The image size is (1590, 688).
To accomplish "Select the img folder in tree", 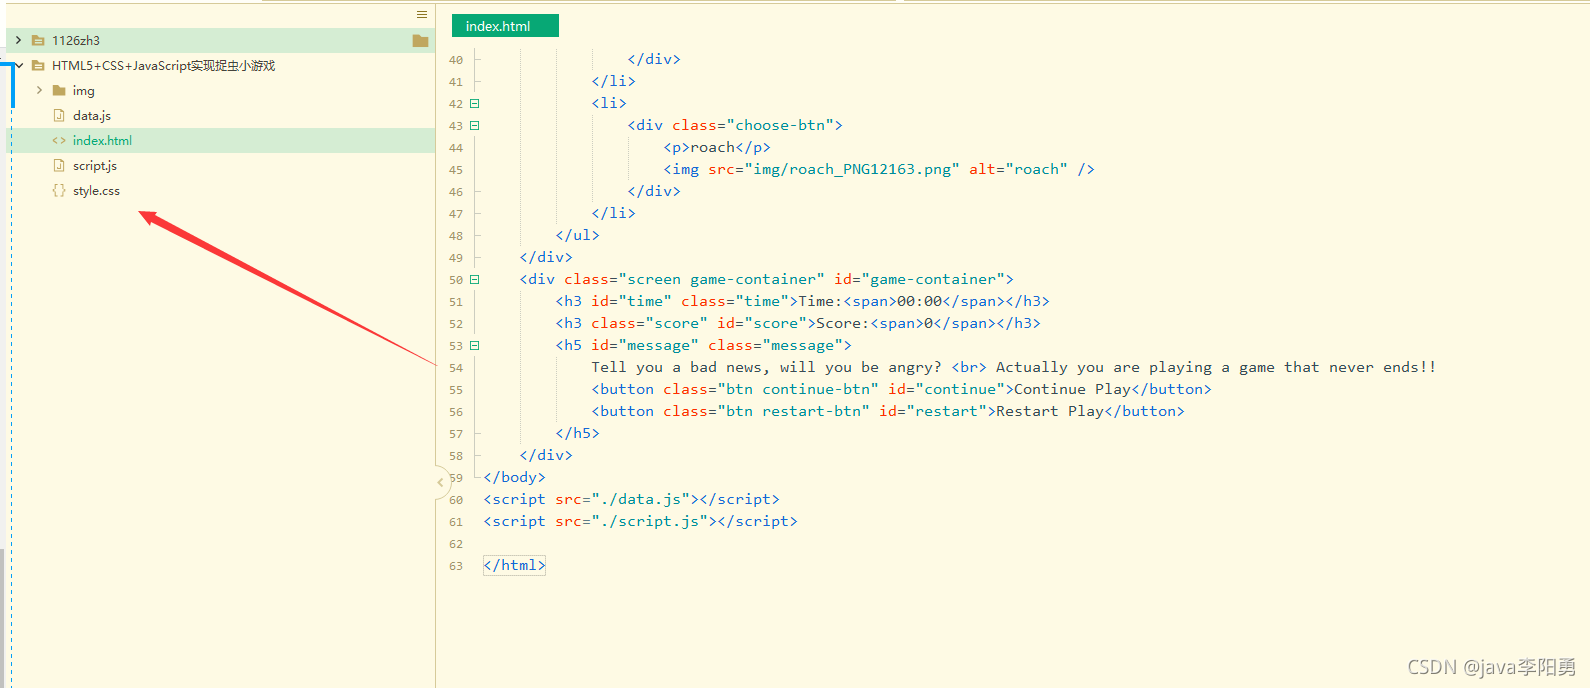I will (83, 91).
